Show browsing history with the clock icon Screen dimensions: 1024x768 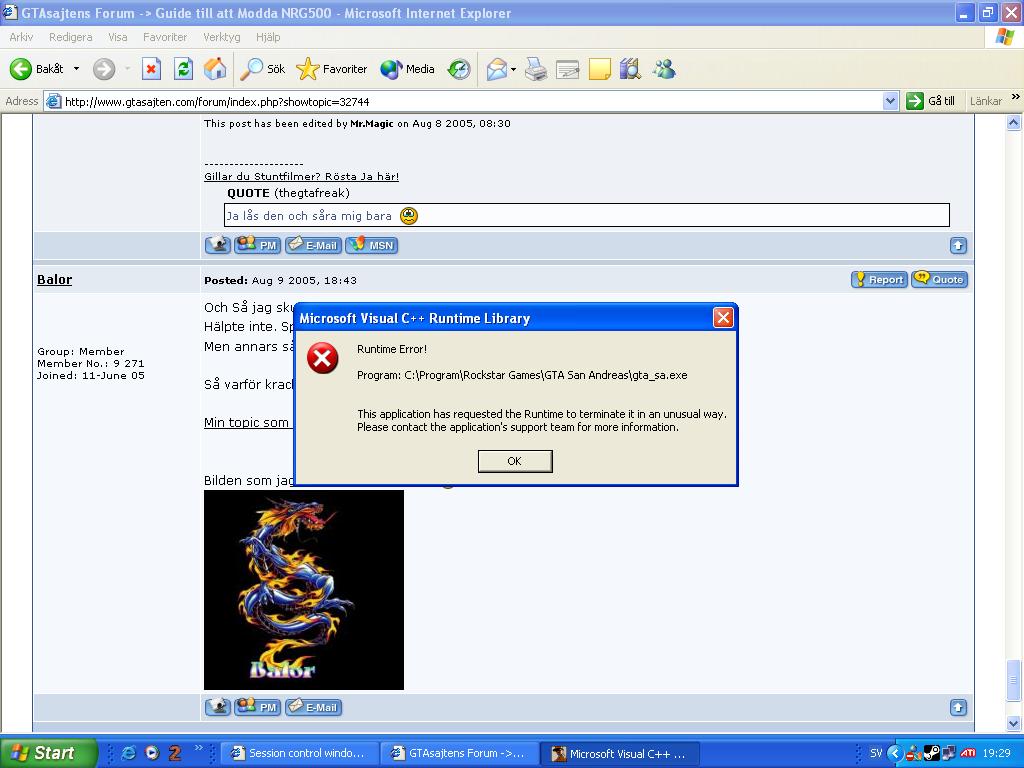click(459, 69)
